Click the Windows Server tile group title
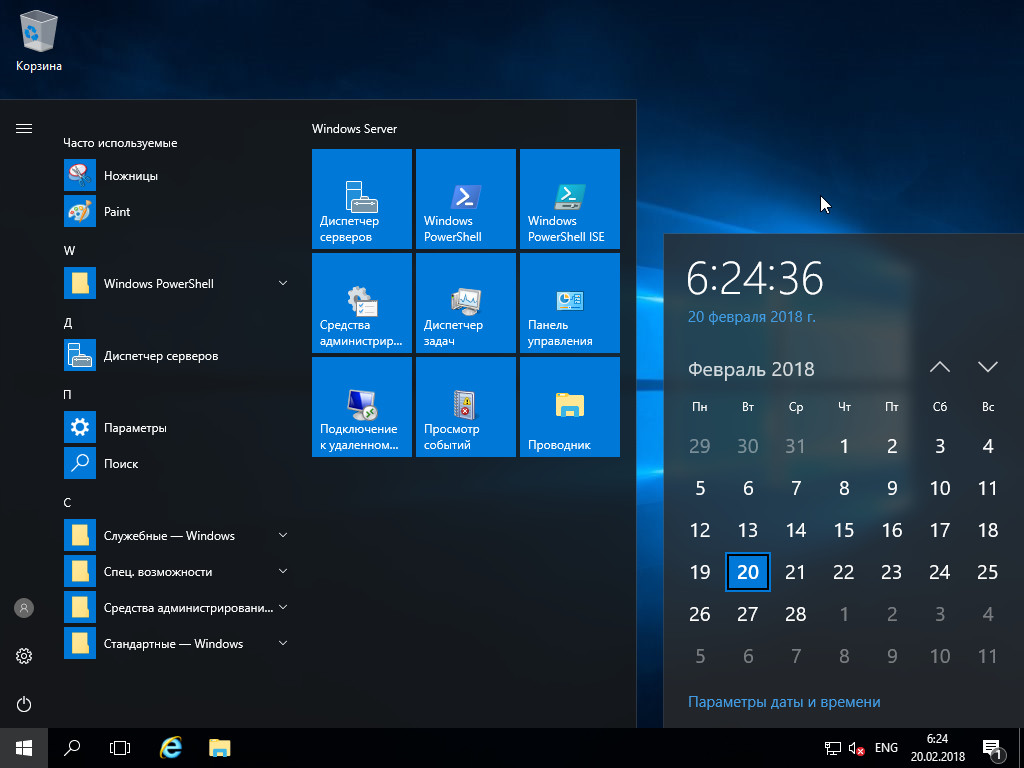 tap(354, 129)
